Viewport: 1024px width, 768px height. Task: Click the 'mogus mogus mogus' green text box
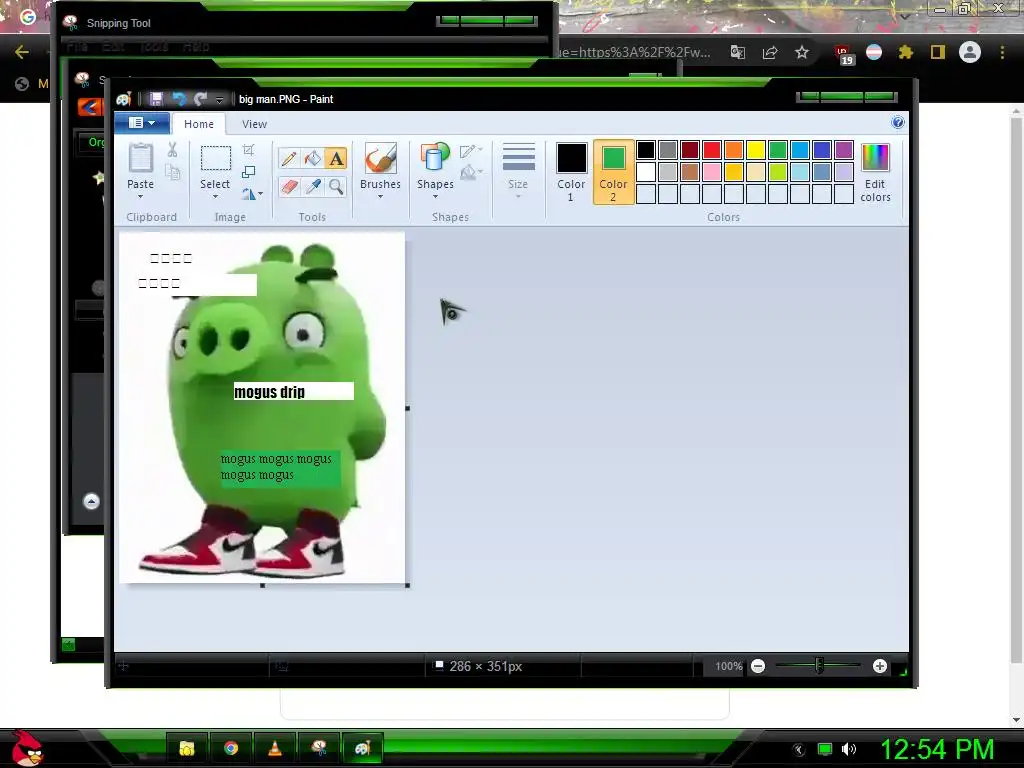point(280,468)
